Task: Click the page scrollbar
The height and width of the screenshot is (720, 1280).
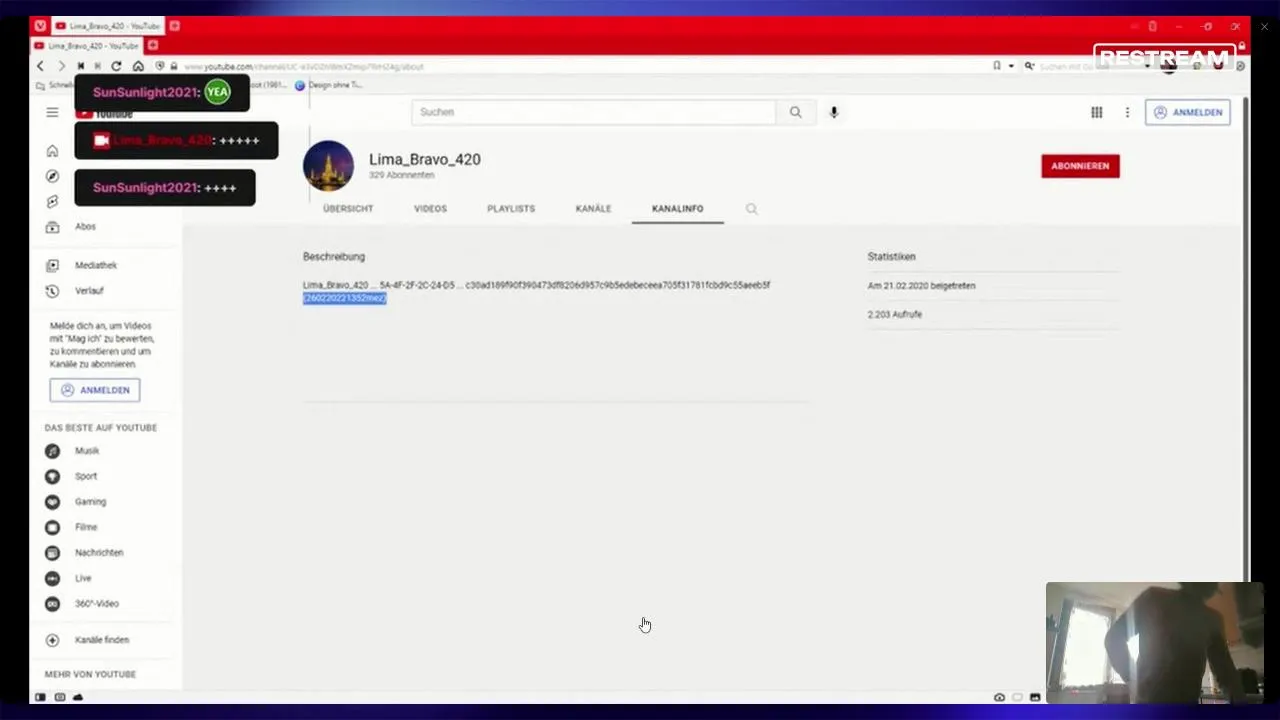Action: tap(1245, 338)
